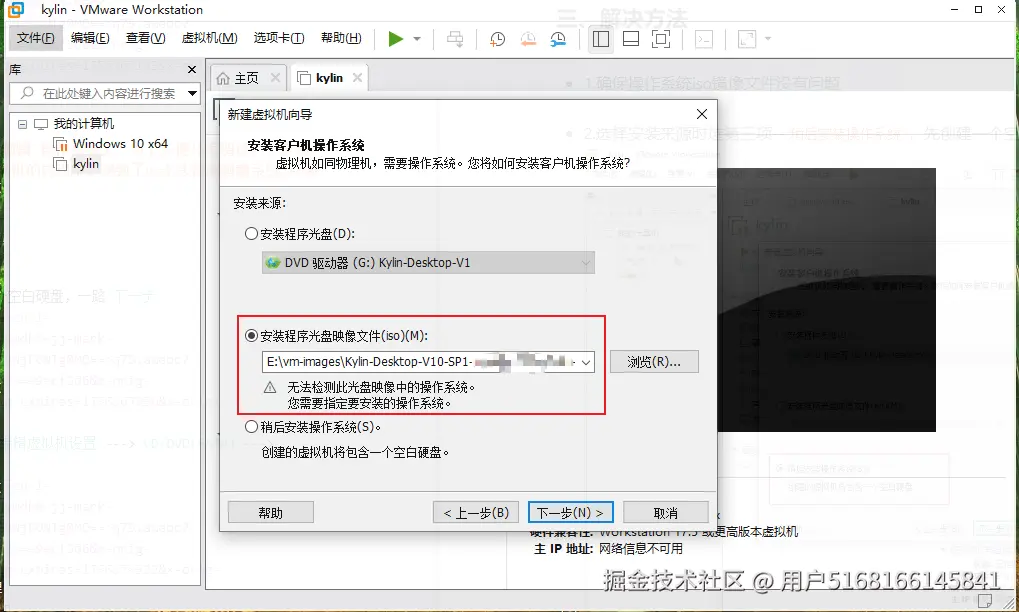
Task: Click the stretch guest display icon
Action: [747, 39]
